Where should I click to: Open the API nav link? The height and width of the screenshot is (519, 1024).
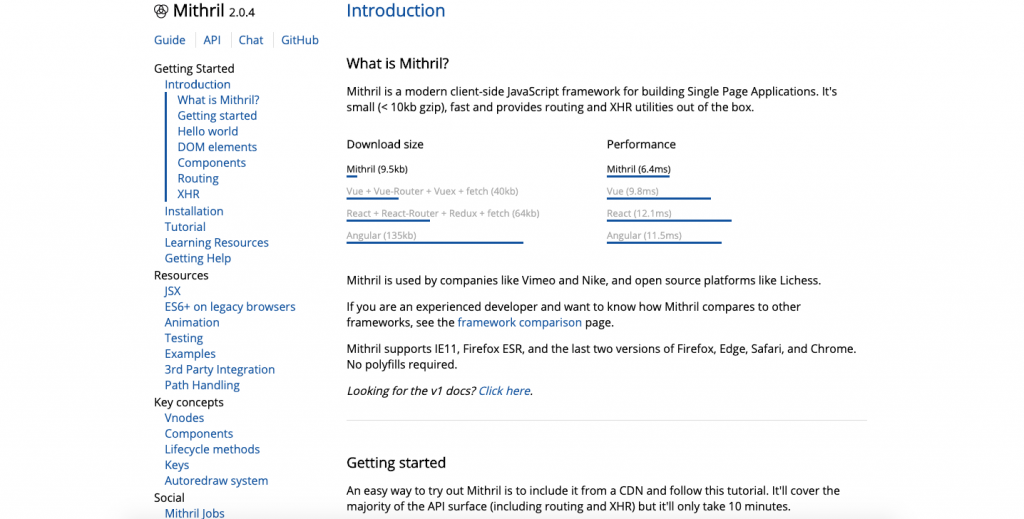tap(212, 40)
